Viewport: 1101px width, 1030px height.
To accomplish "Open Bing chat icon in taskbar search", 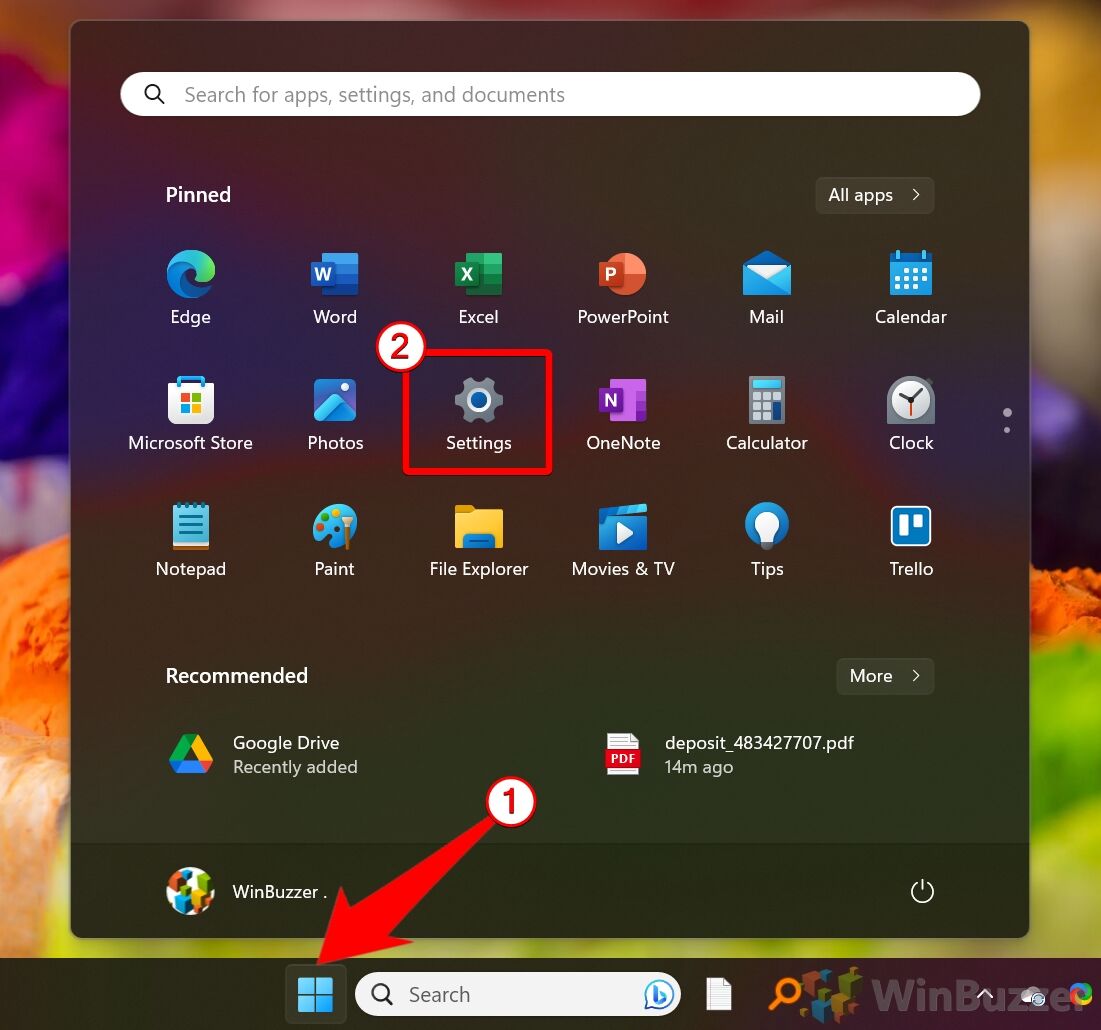I will (659, 994).
